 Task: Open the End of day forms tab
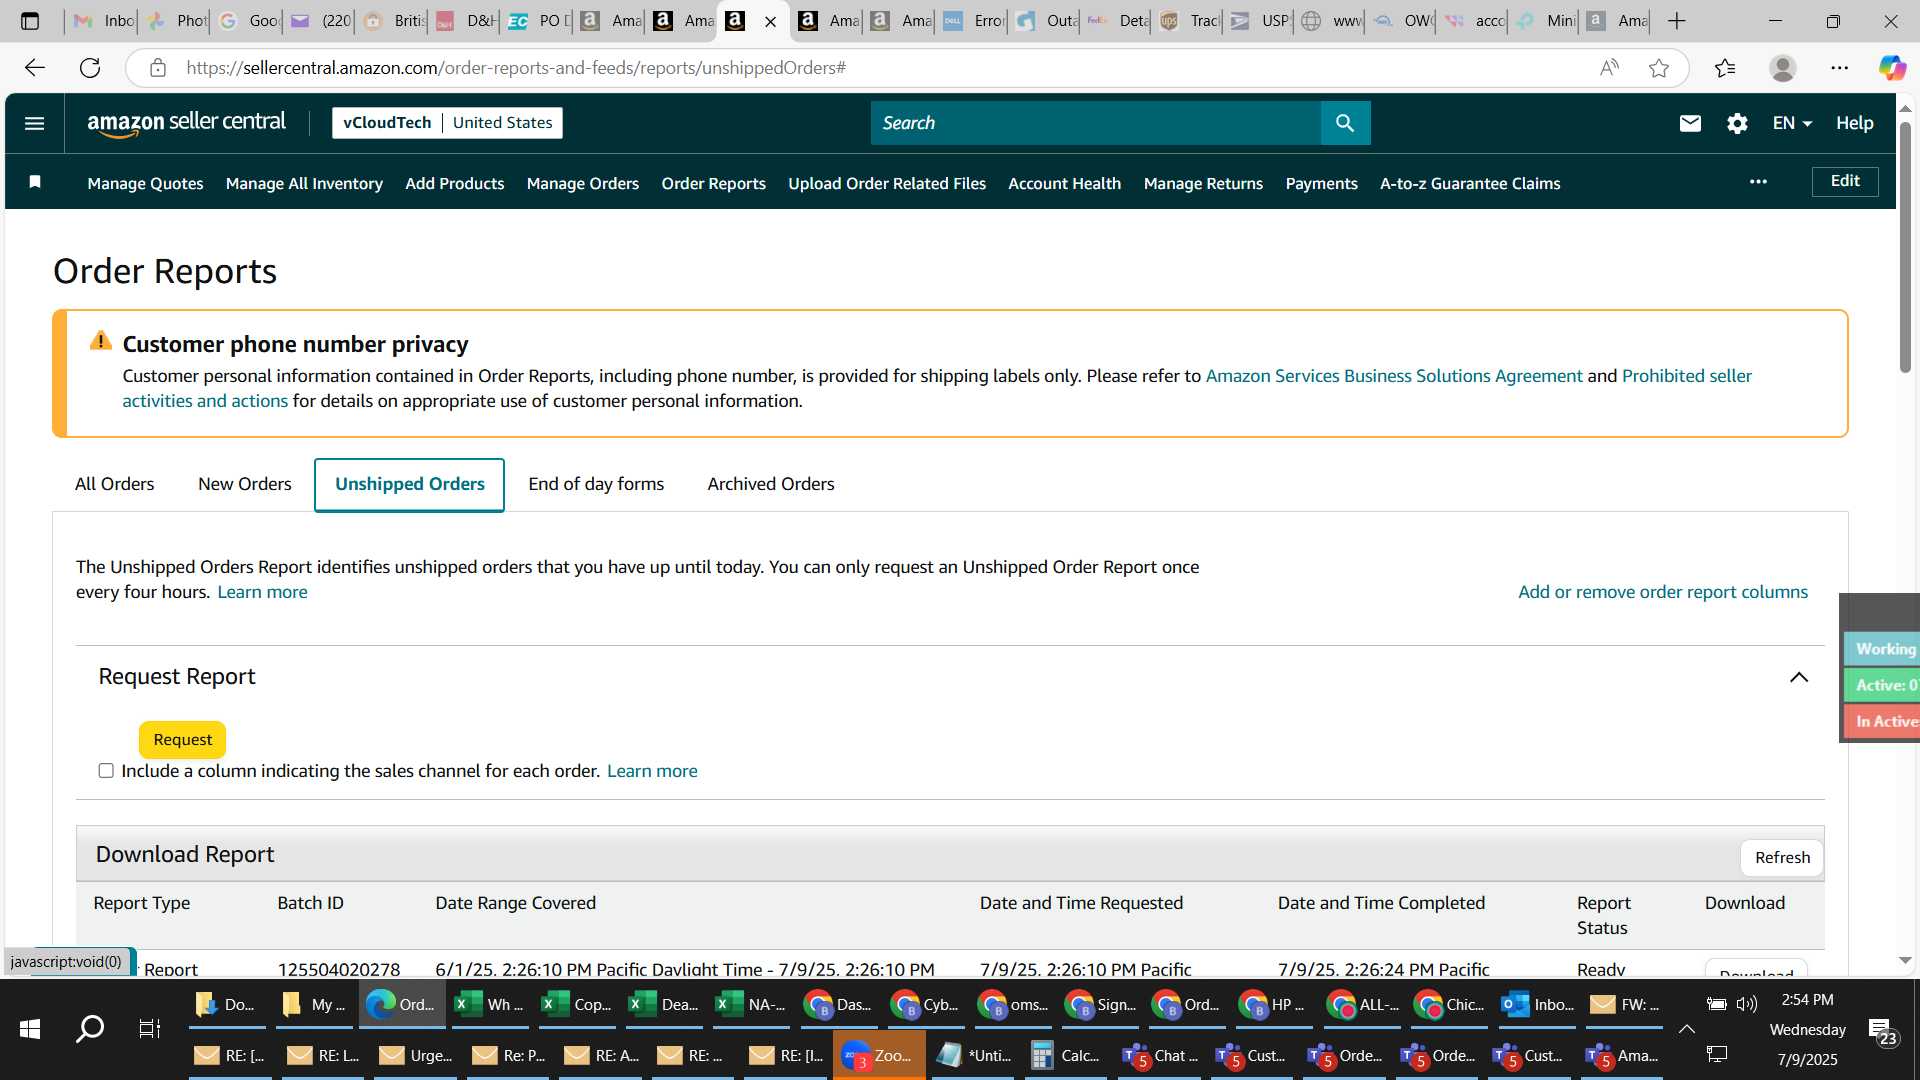pos(596,484)
